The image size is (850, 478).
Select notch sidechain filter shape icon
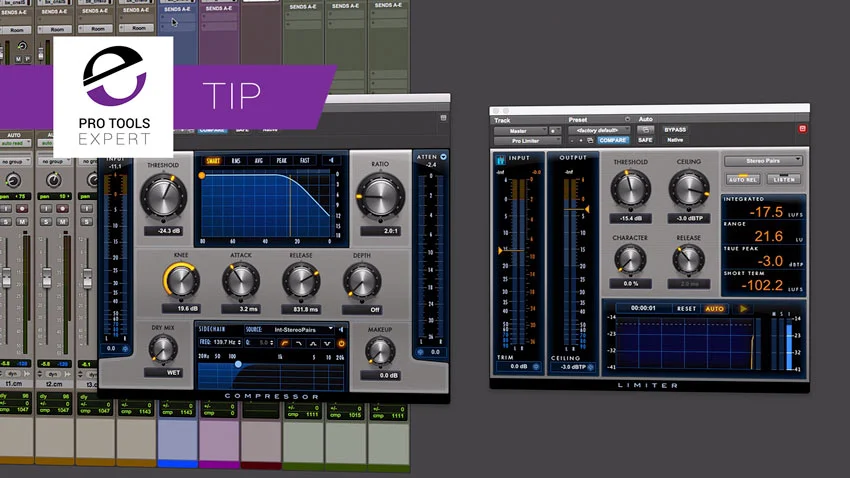[327, 344]
